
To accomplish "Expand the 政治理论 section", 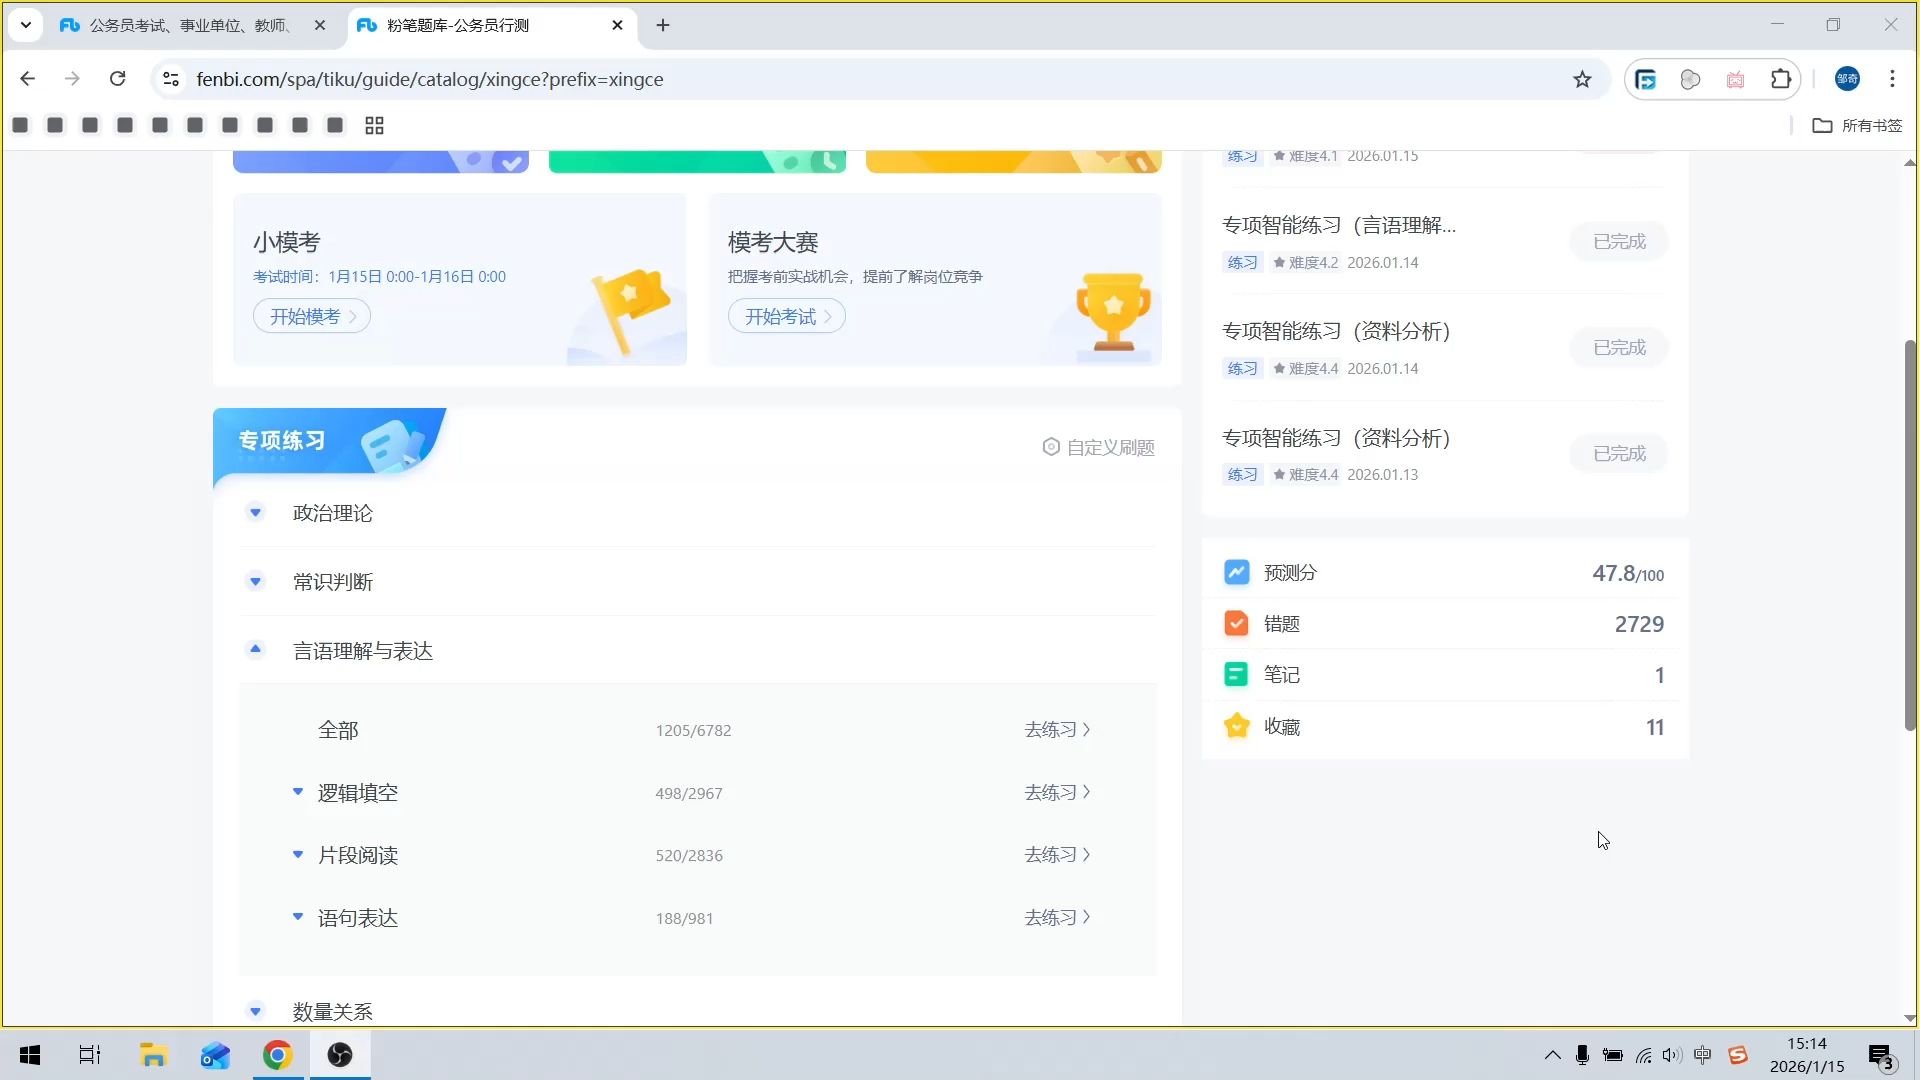I will pyautogui.click(x=255, y=512).
